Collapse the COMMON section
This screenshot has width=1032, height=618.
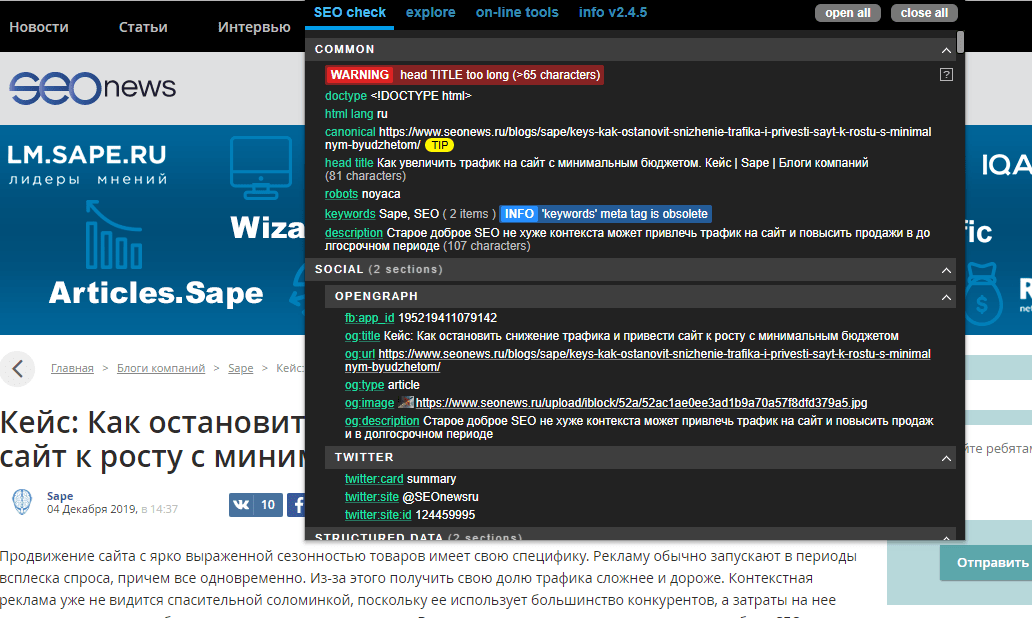tap(946, 50)
